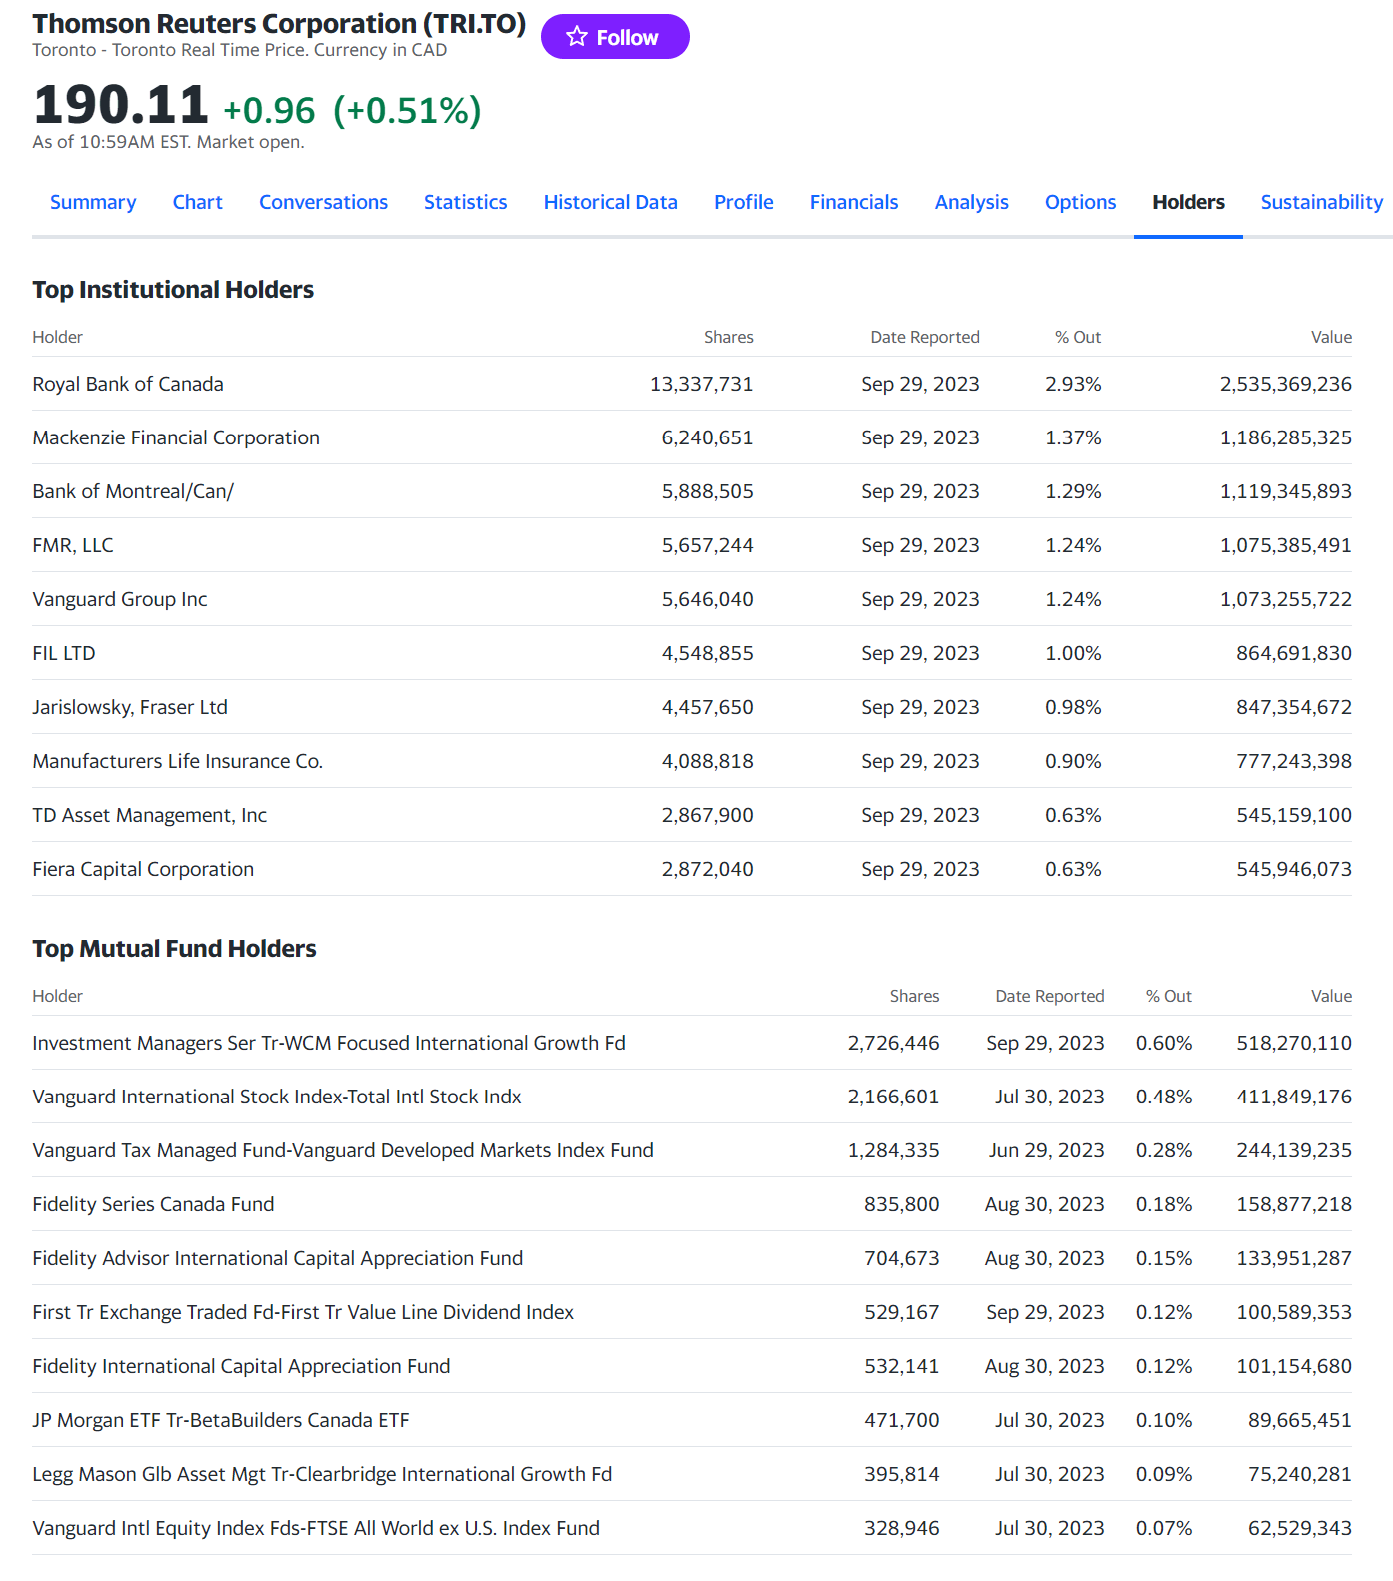The height and width of the screenshot is (1581, 1393).
Task: Select JP Morgan BetaBuilders Canada ETF row
Action: (221, 1420)
